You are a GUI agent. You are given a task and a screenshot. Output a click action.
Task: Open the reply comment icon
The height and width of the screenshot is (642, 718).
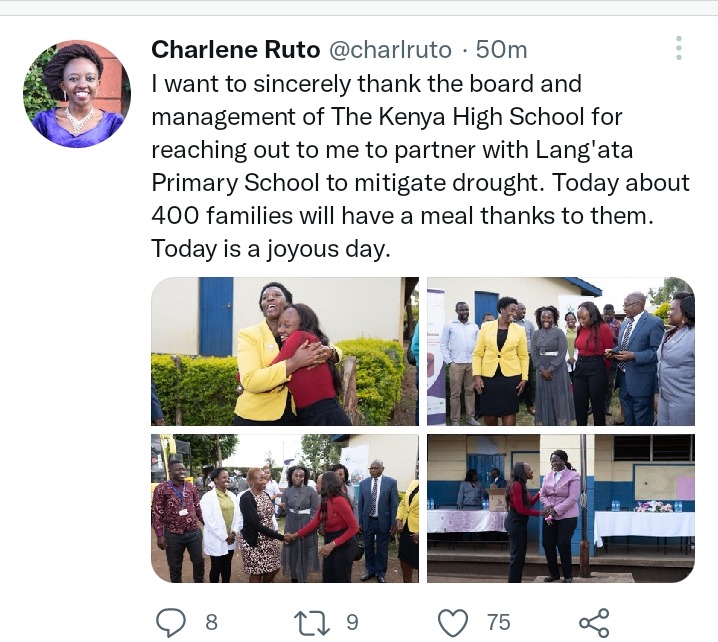pyautogui.click(x=171, y=623)
